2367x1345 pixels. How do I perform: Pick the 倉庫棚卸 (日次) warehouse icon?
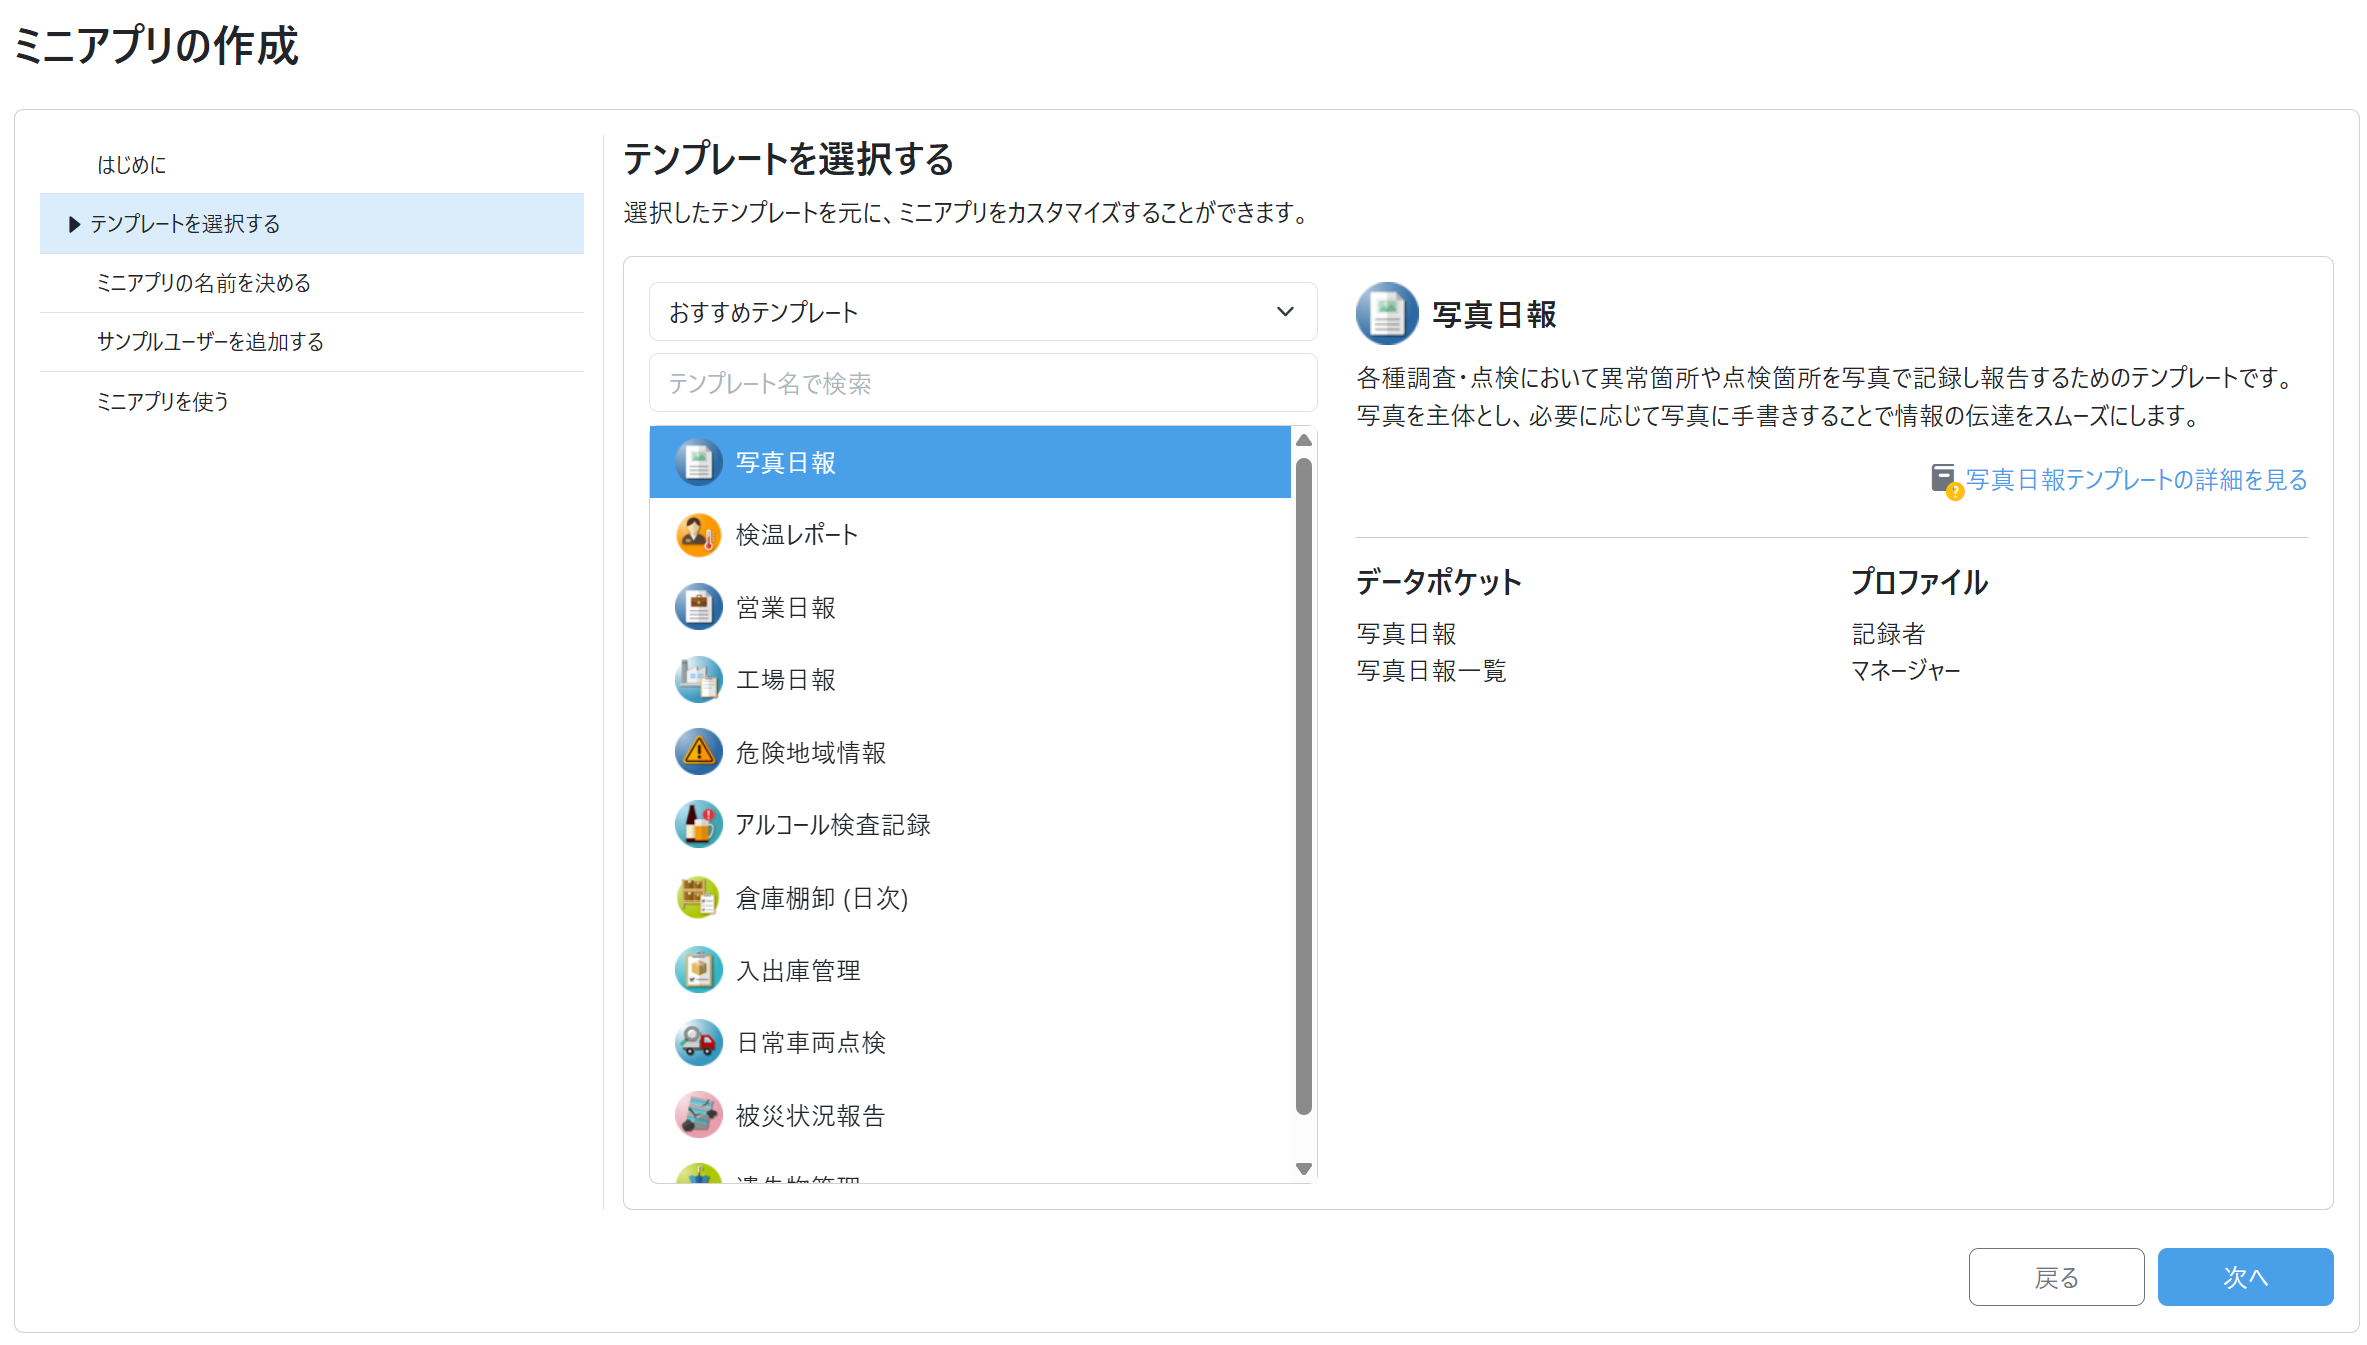coord(698,898)
